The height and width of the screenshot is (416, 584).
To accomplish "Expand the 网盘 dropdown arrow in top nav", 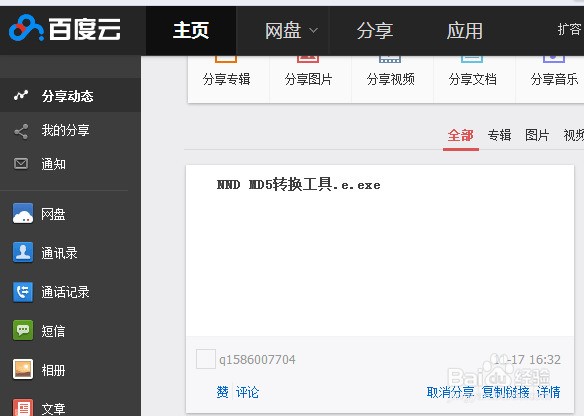I will [x=314, y=31].
